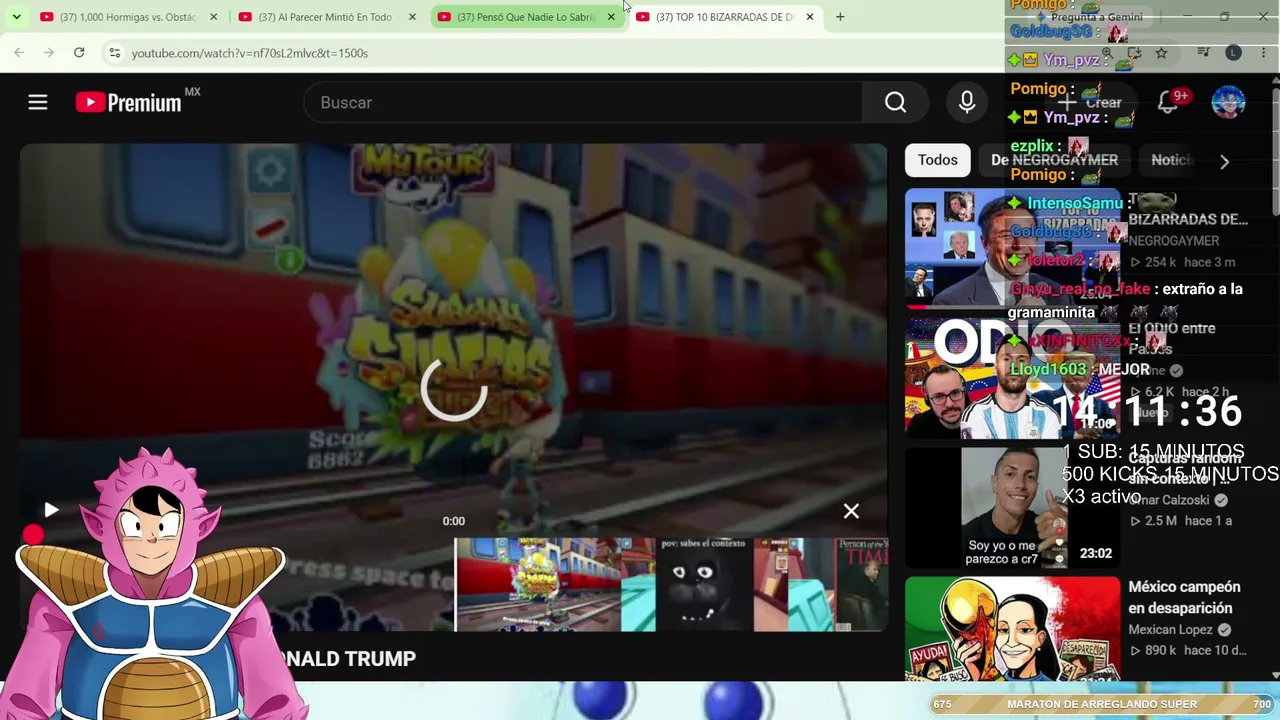
Task: Open the browser zoom magnifier icon
Action: [x=1107, y=53]
